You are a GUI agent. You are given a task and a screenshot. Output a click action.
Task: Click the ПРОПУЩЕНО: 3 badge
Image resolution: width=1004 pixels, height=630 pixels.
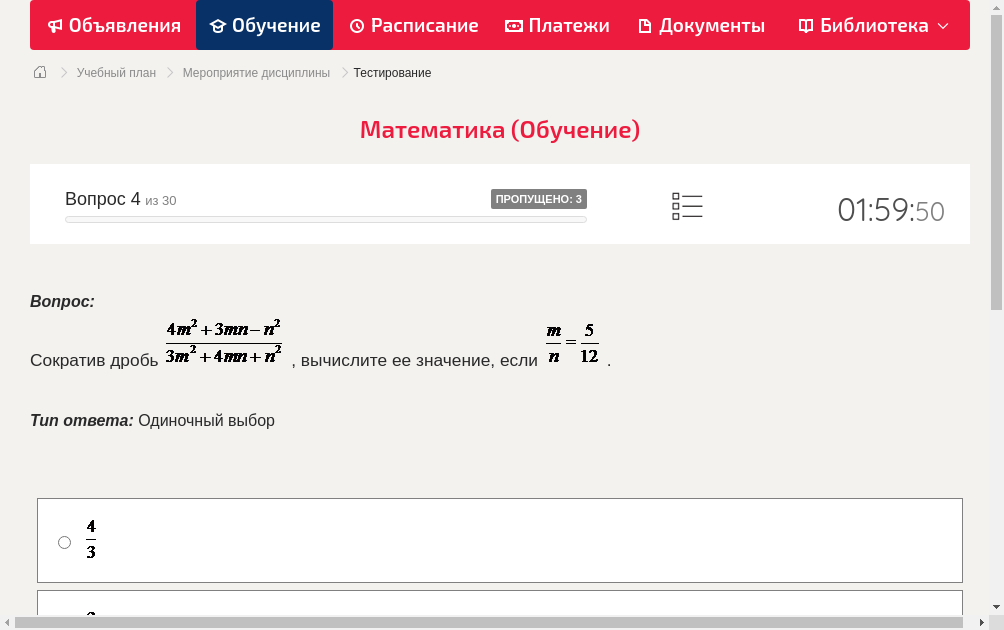(x=540, y=198)
